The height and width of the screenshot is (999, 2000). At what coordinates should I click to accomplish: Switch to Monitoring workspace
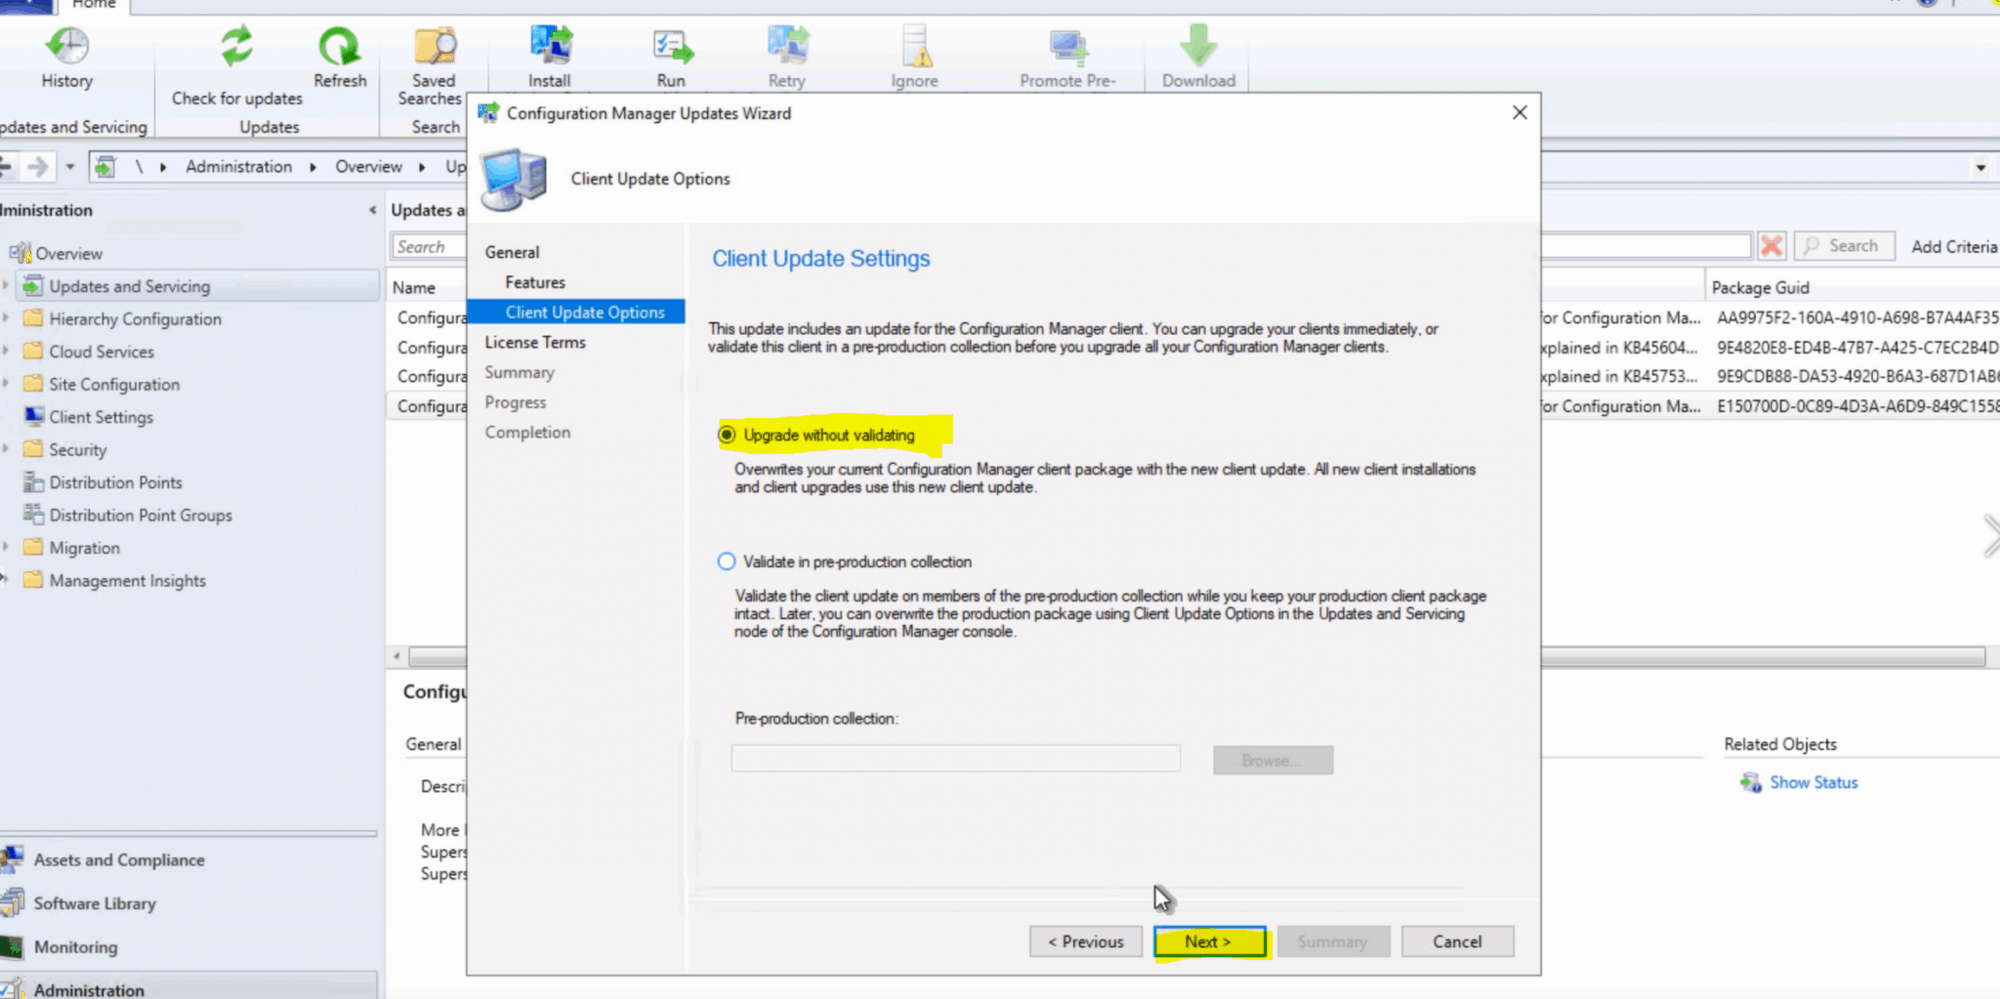click(x=75, y=947)
